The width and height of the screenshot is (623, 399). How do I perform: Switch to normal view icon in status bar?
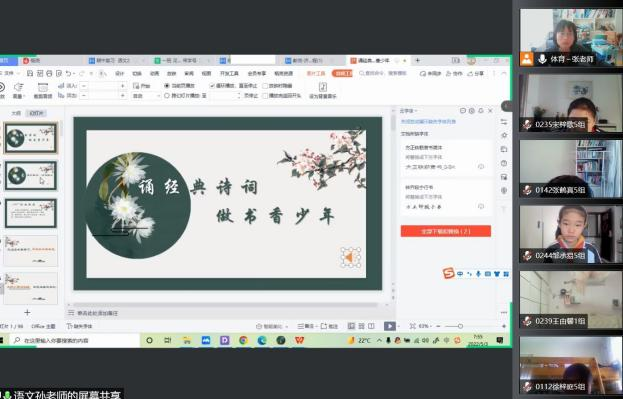click(351, 326)
